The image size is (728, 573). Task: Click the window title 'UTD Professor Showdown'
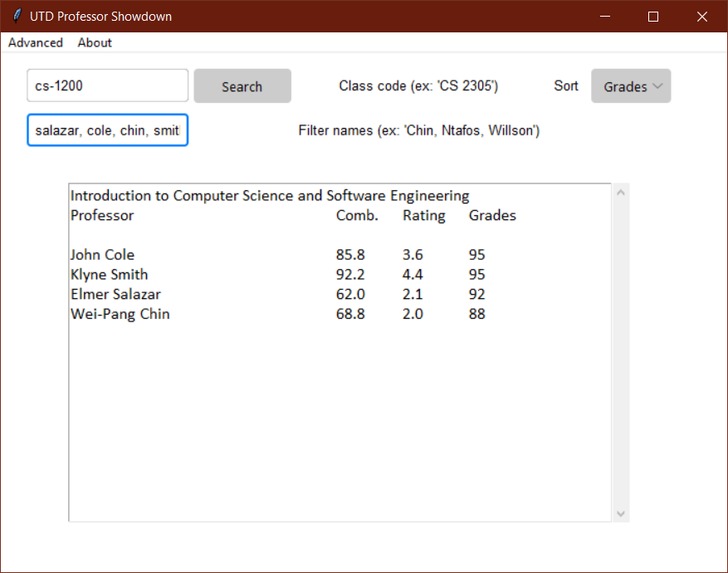coord(101,16)
